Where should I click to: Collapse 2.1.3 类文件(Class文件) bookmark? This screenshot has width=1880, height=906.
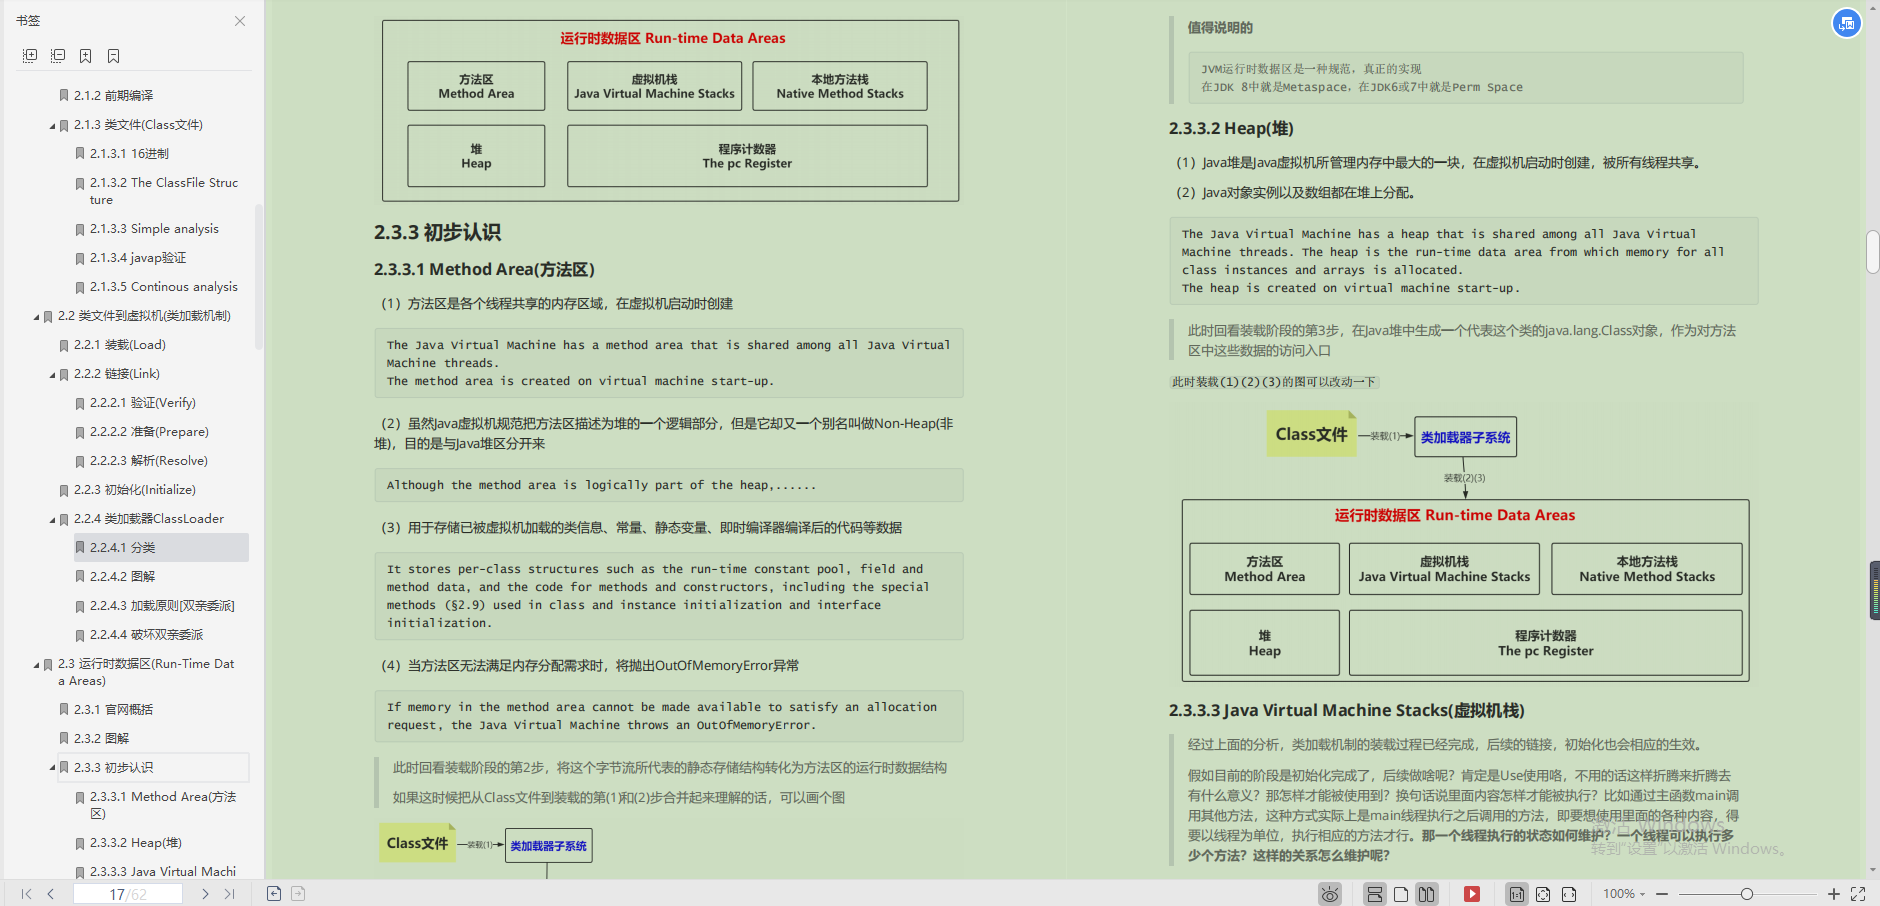[x=53, y=126]
